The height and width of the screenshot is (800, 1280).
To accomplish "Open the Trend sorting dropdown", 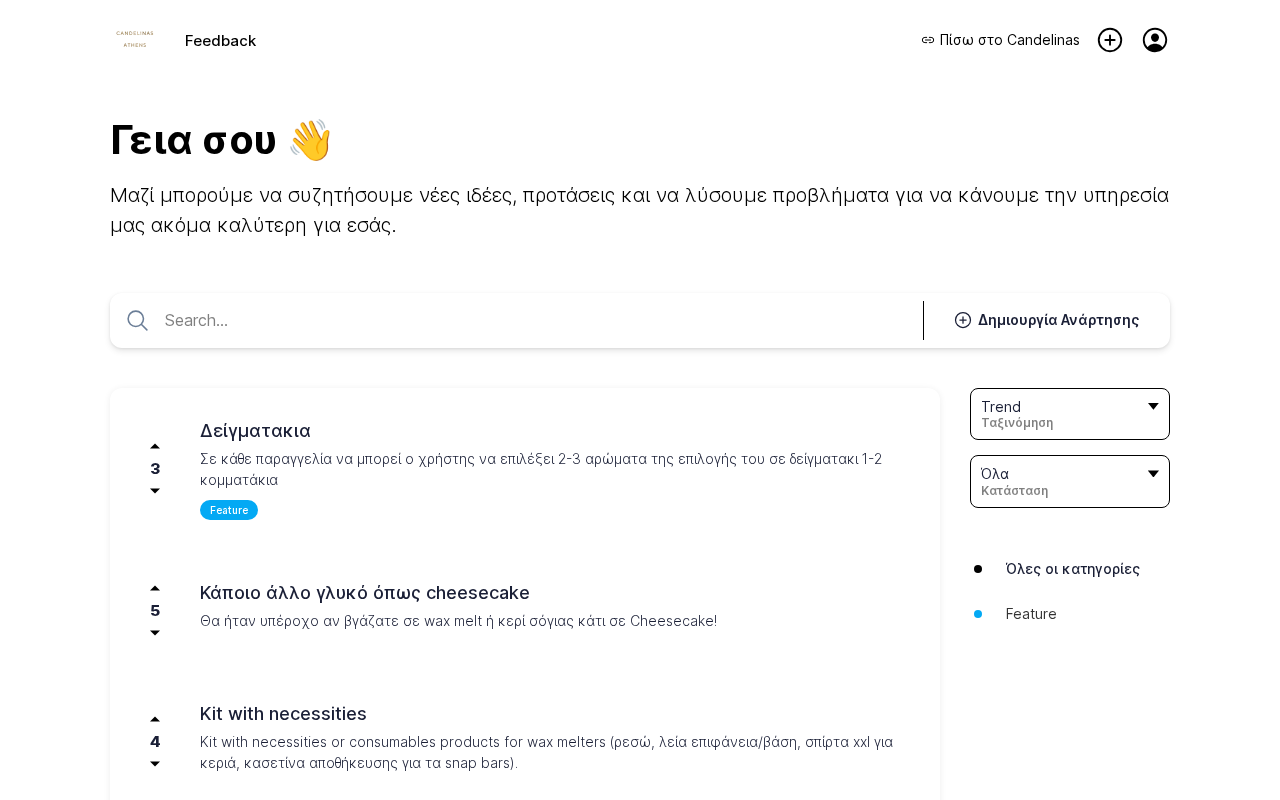I will click(1069, 414).
